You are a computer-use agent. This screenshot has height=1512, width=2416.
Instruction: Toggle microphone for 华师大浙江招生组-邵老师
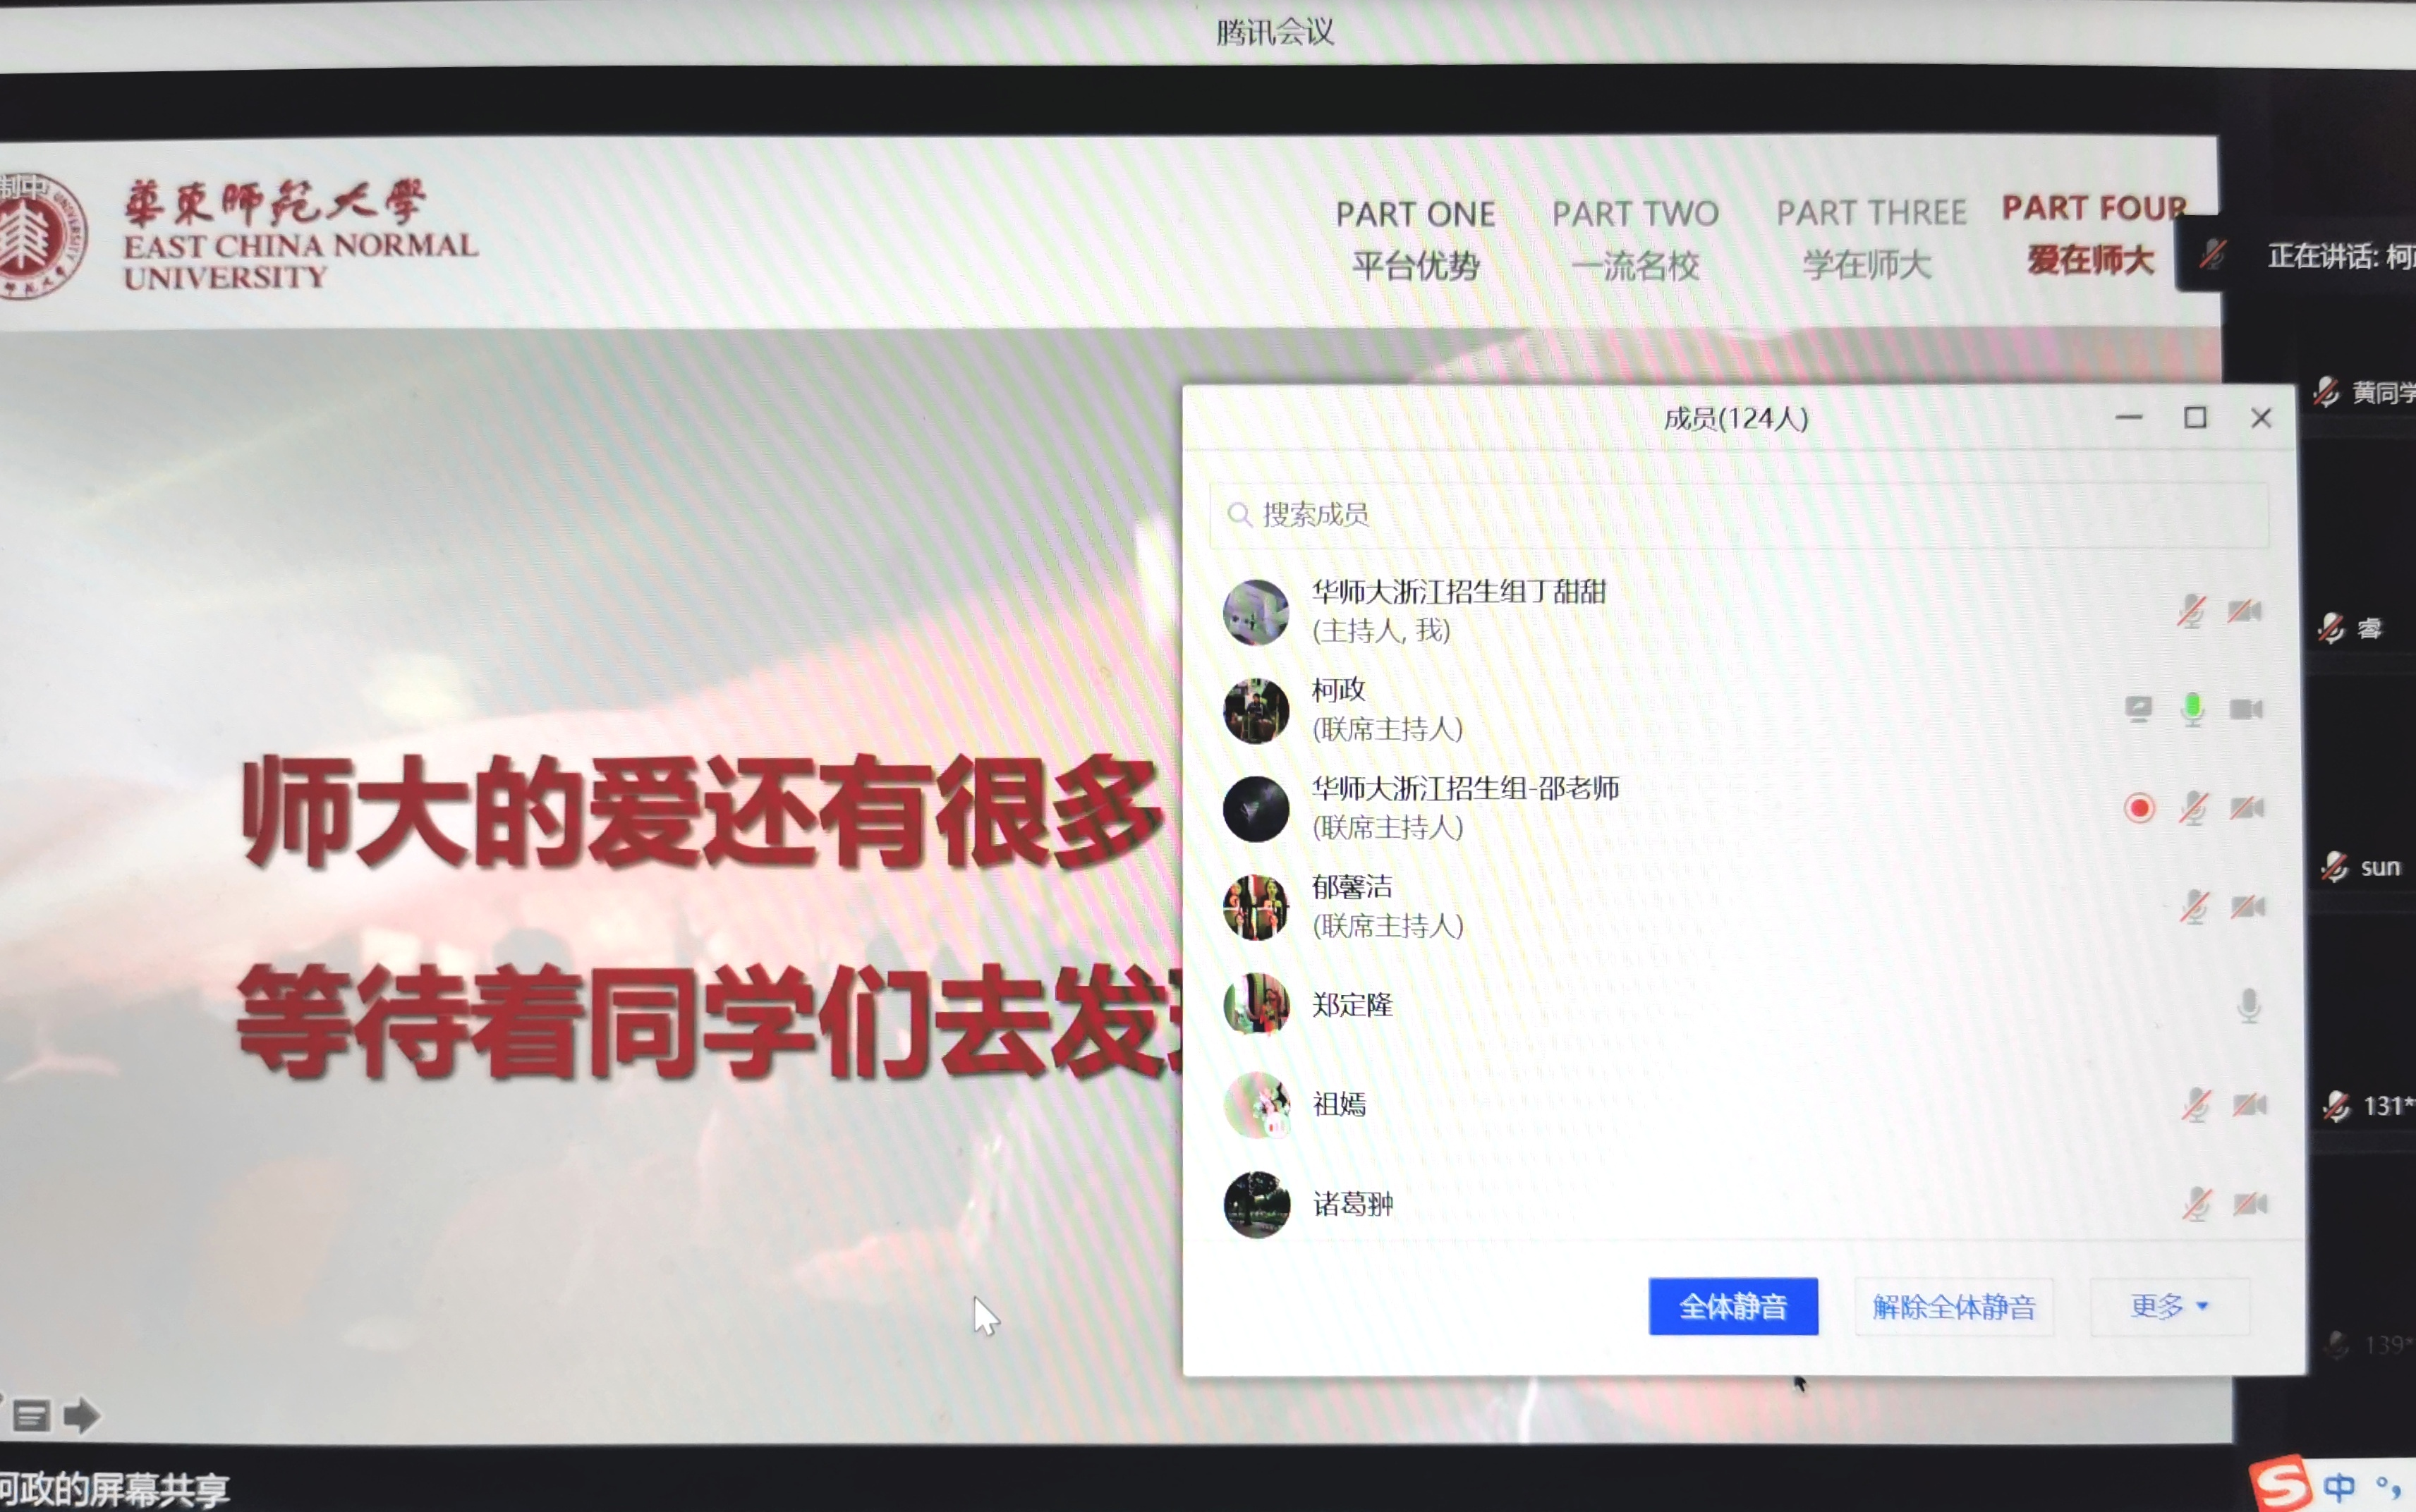coord(2193,808)
